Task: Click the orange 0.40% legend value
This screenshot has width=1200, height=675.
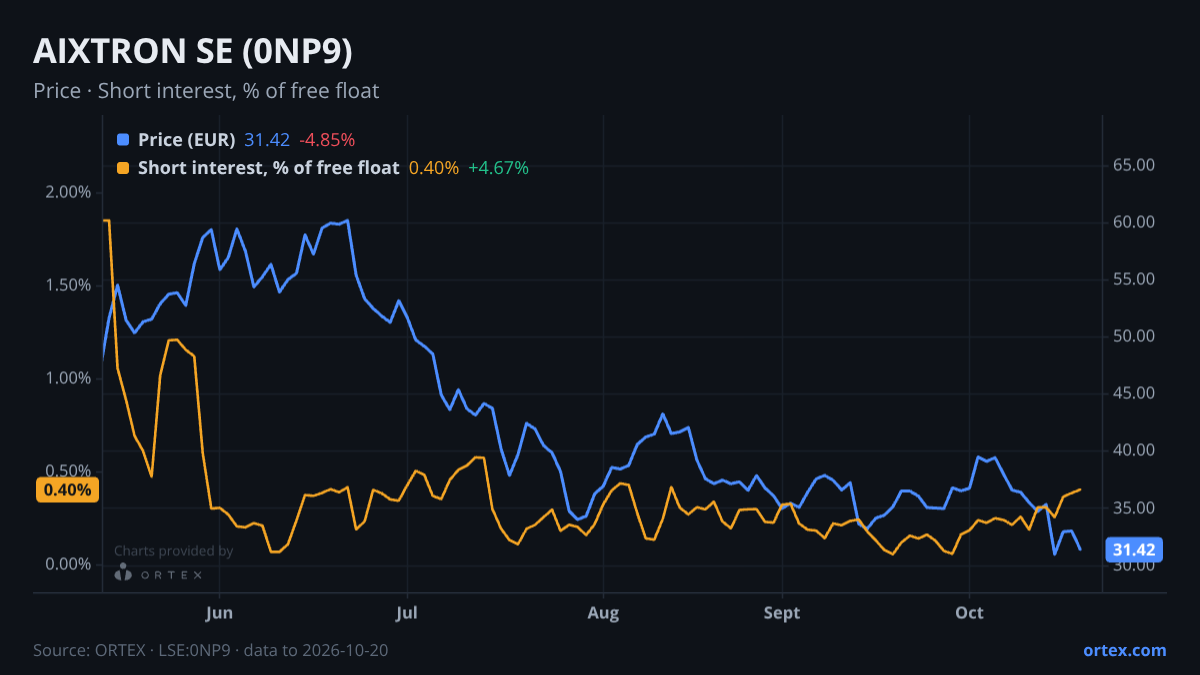Action: pyautogui.click(x=434, y=168)
